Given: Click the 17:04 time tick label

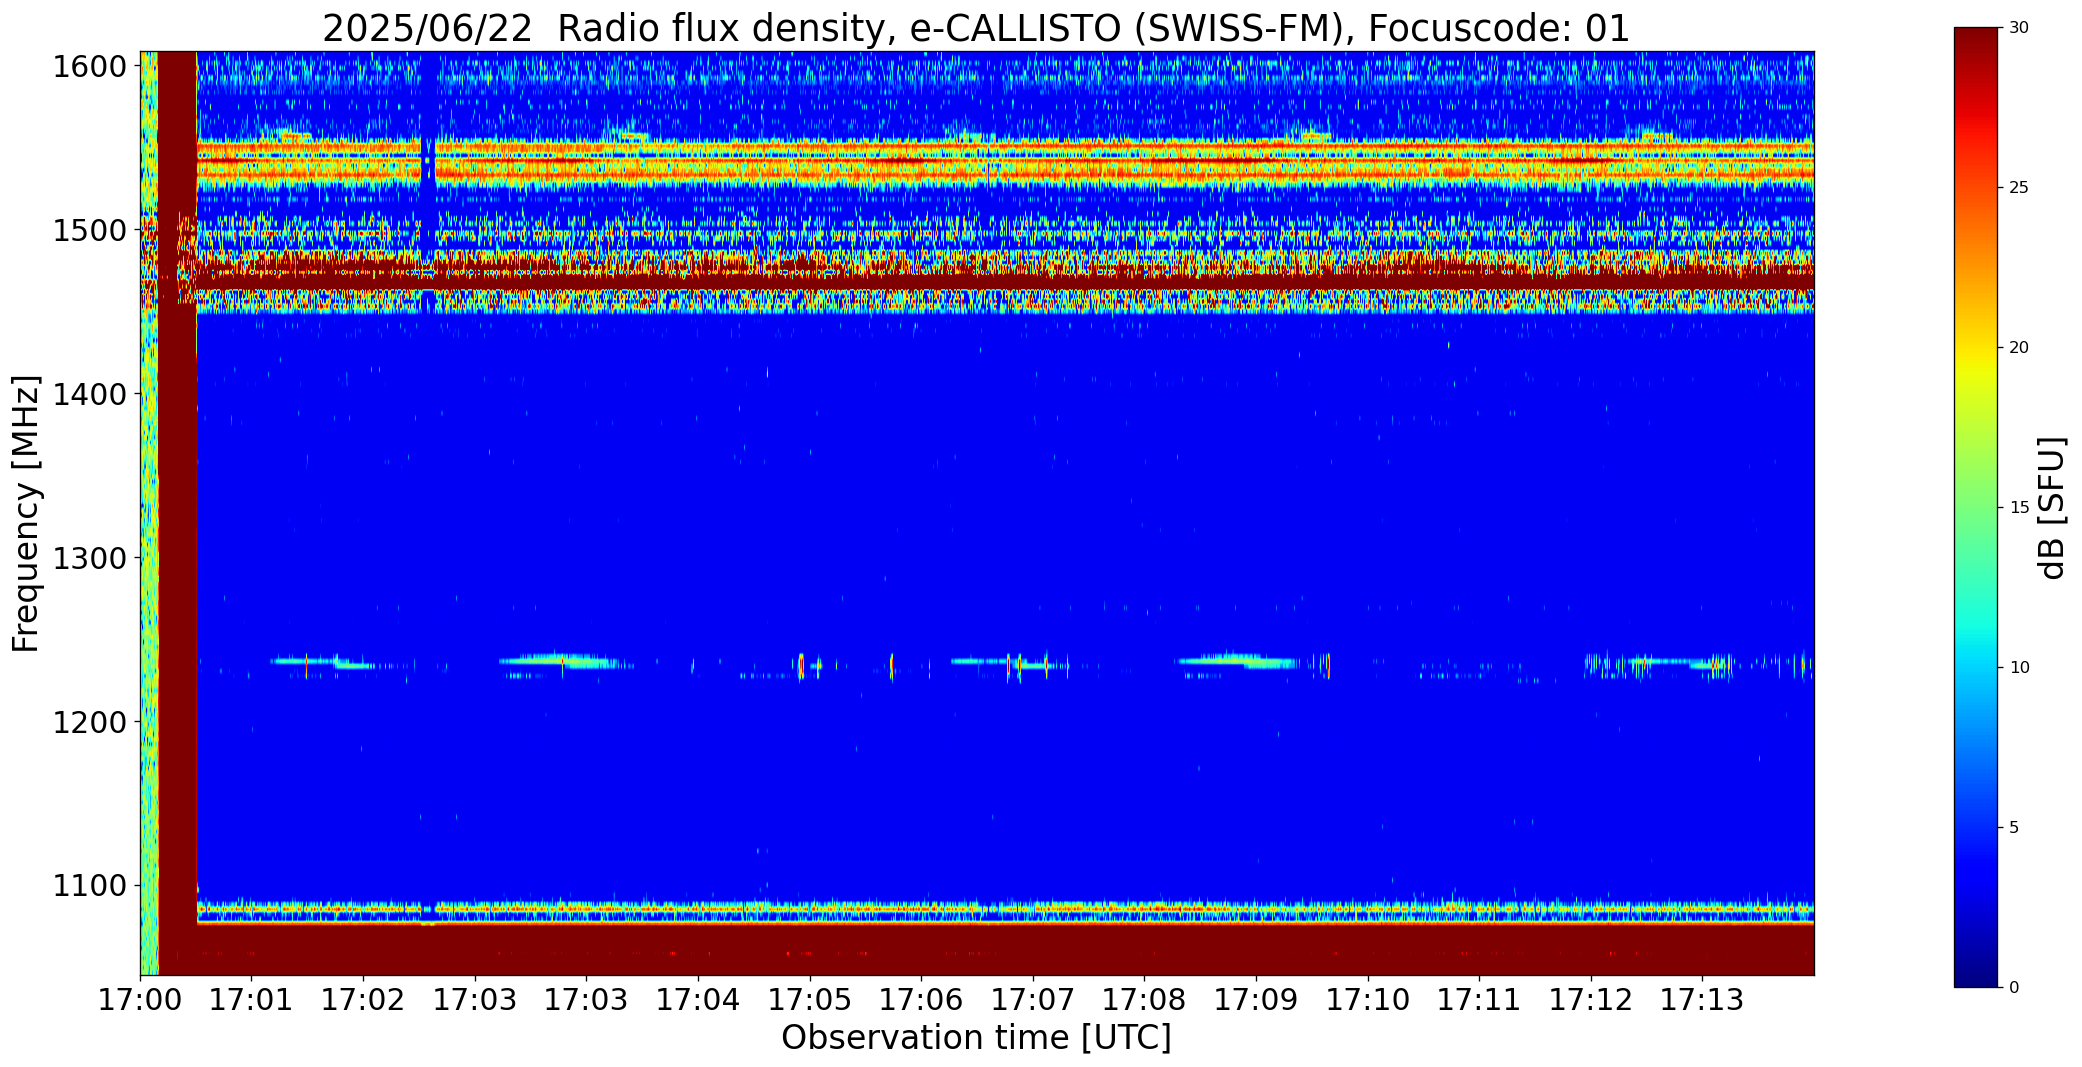Looking at the screenshot, I should point(698,999).
